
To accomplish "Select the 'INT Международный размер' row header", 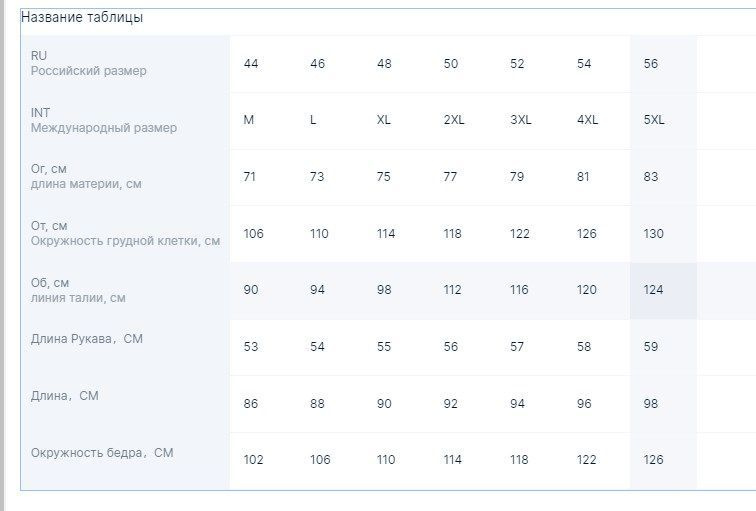I will tap(125, 121).
